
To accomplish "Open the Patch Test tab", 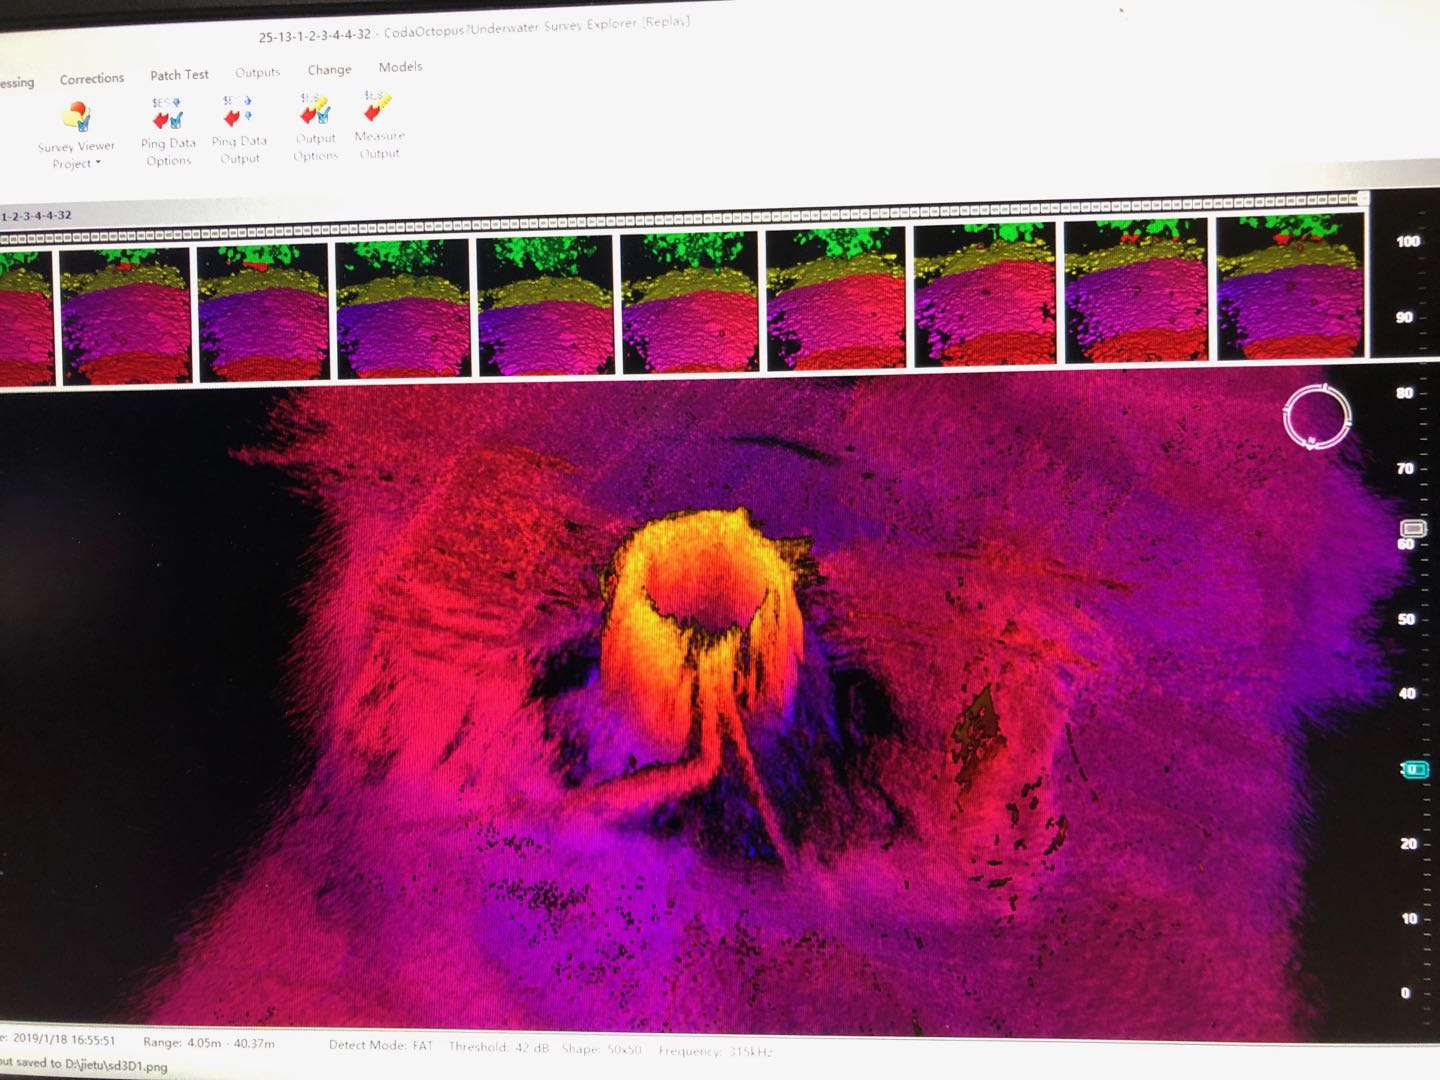I will click(x=179, y=75).
